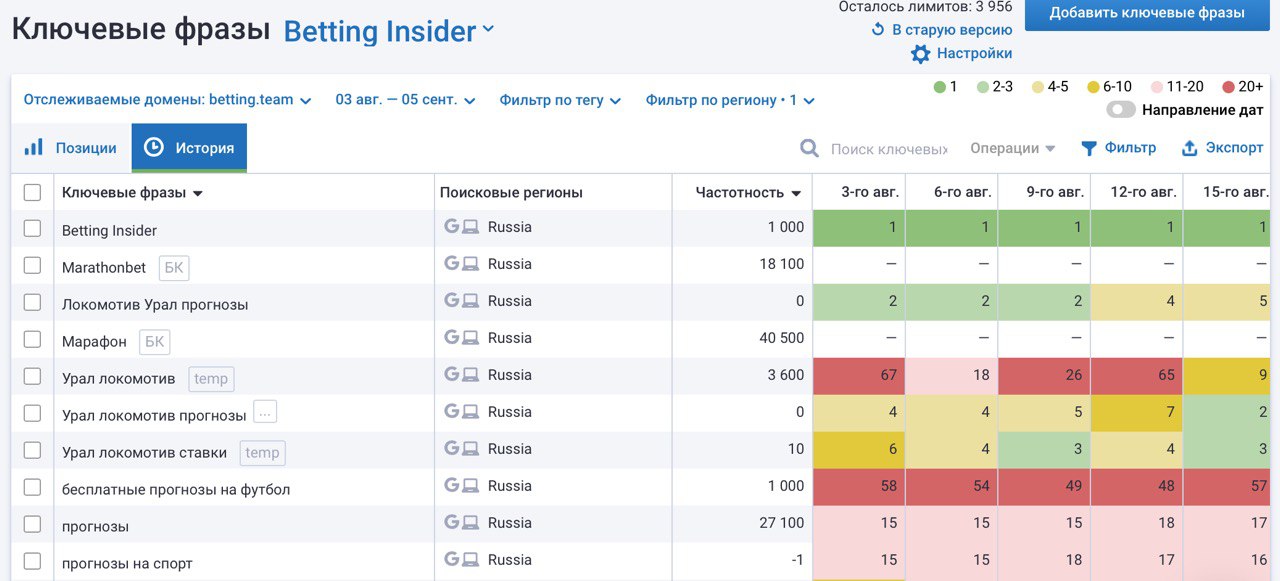Toggle the Направление дат switch
This screenshot has width=1280, height=581.
click(1121, 110)
